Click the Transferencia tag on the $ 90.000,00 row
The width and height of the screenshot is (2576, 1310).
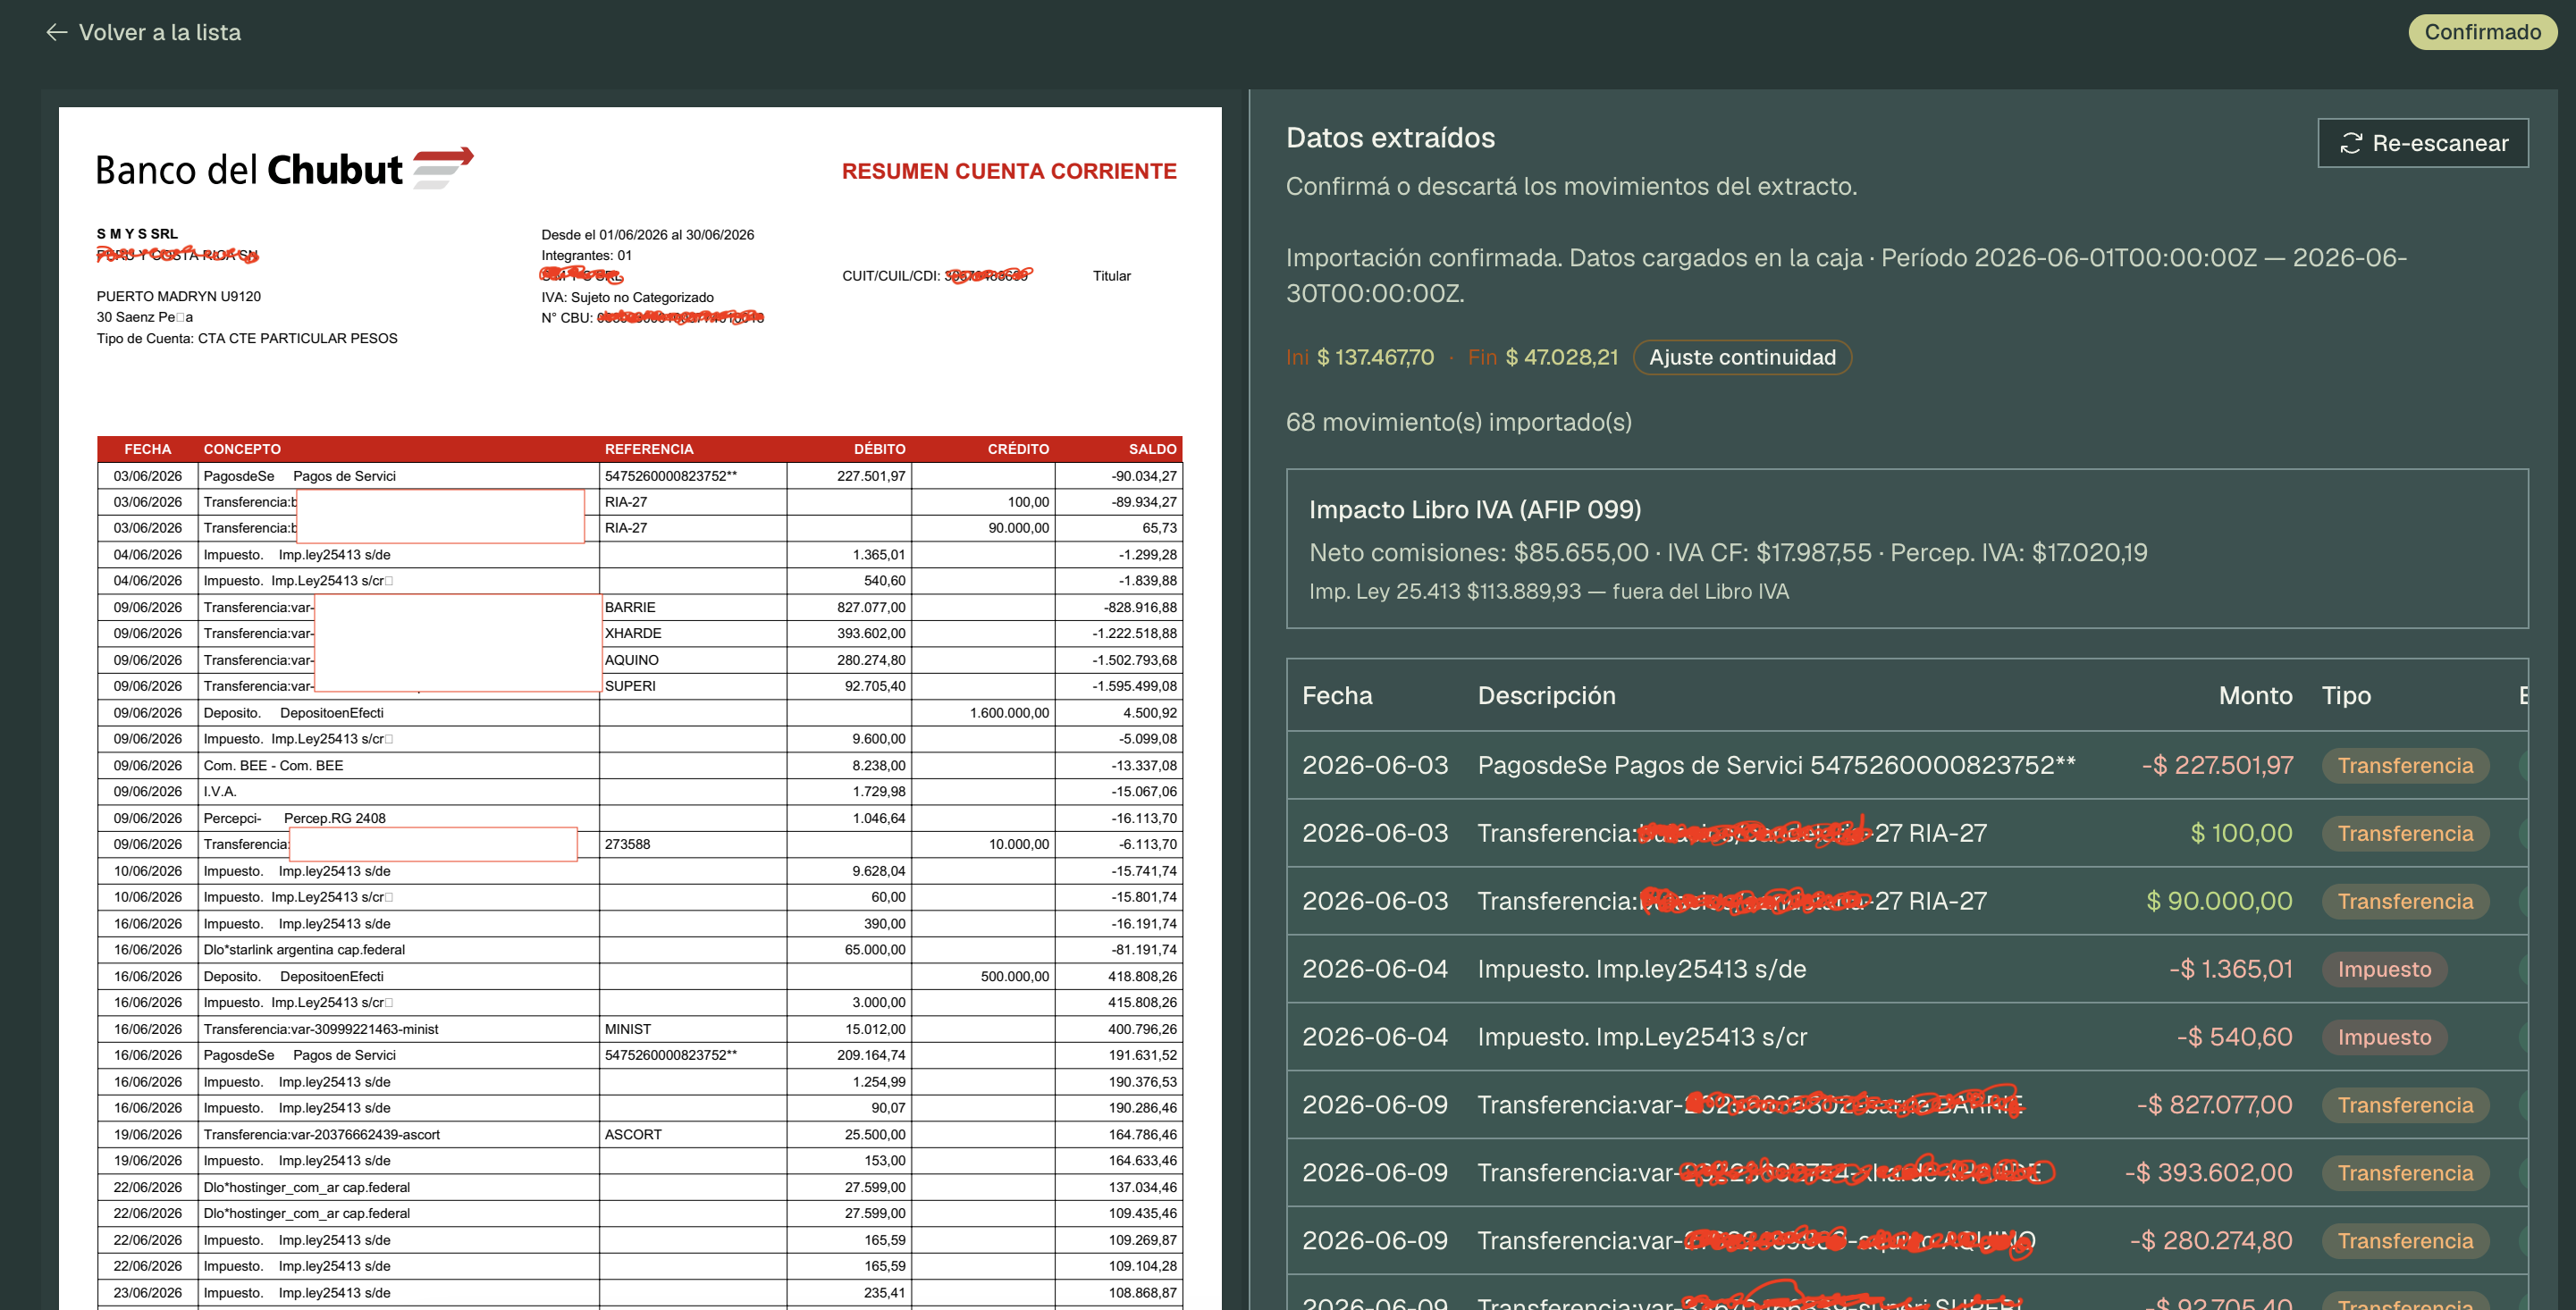coord(2405,901)
